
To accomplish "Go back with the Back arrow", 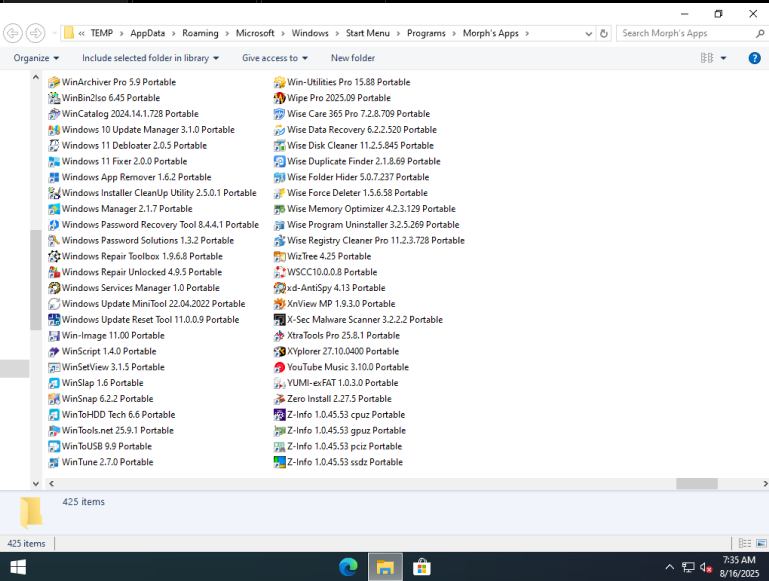I will pyautogui.click(x=13, y=33).
